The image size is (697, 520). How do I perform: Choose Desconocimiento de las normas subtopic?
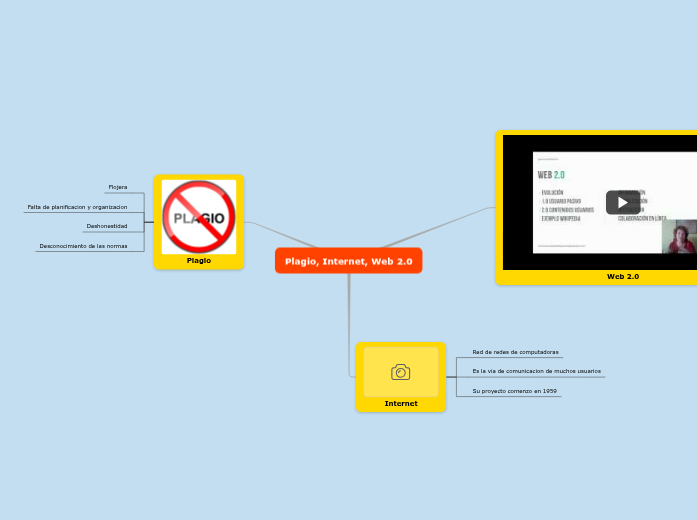point(83,246)
